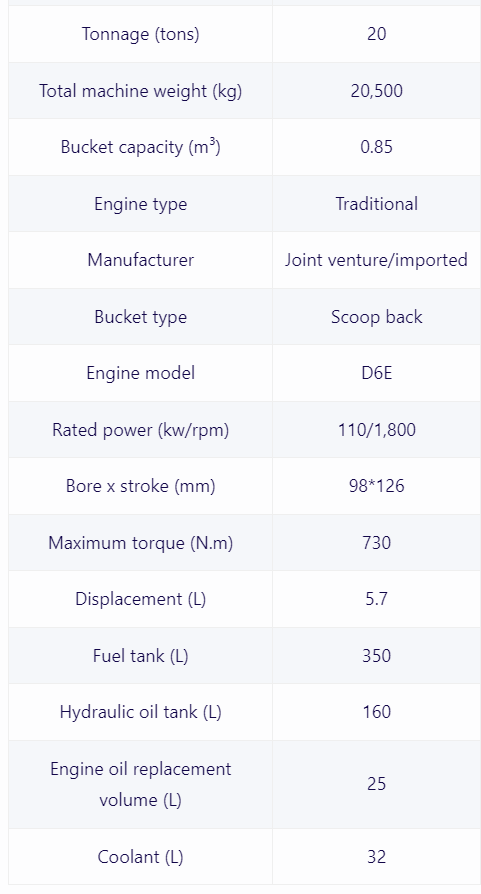Screen dimensions: 481x894
Task: Select the Maximum torque (N.m) label
Action: (140, 543)
